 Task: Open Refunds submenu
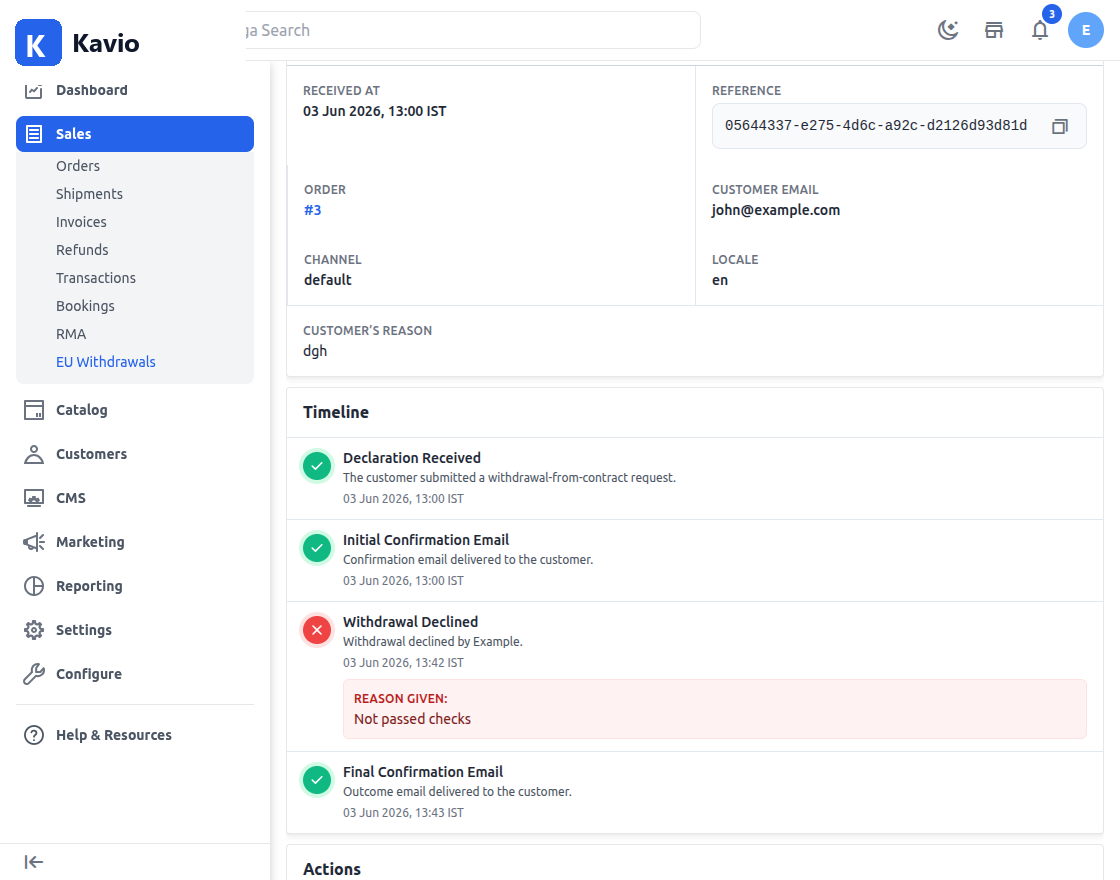click(x=82, y=250)
